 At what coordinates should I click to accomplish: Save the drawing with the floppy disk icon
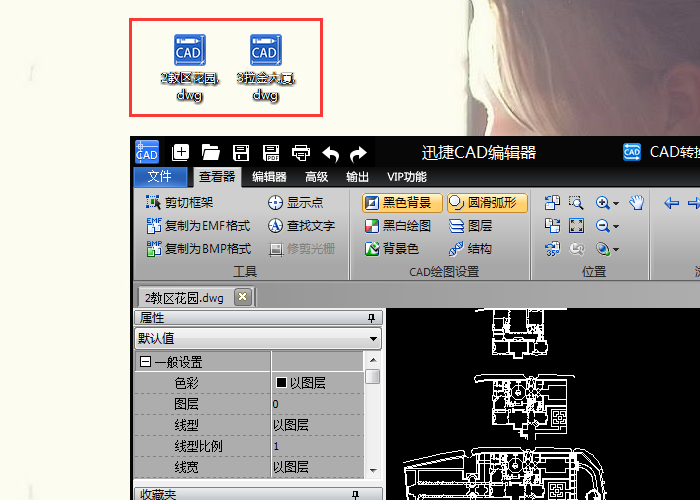coord(241,153)
